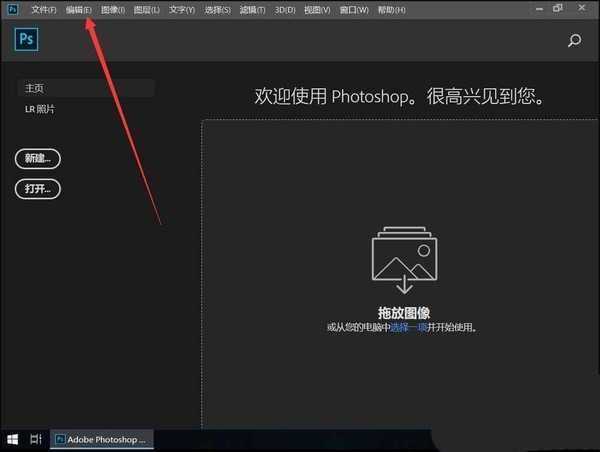Click Adobe Photoshop taskbar button
The height and width of the screenshot is (452, 600).
(102, 439)
